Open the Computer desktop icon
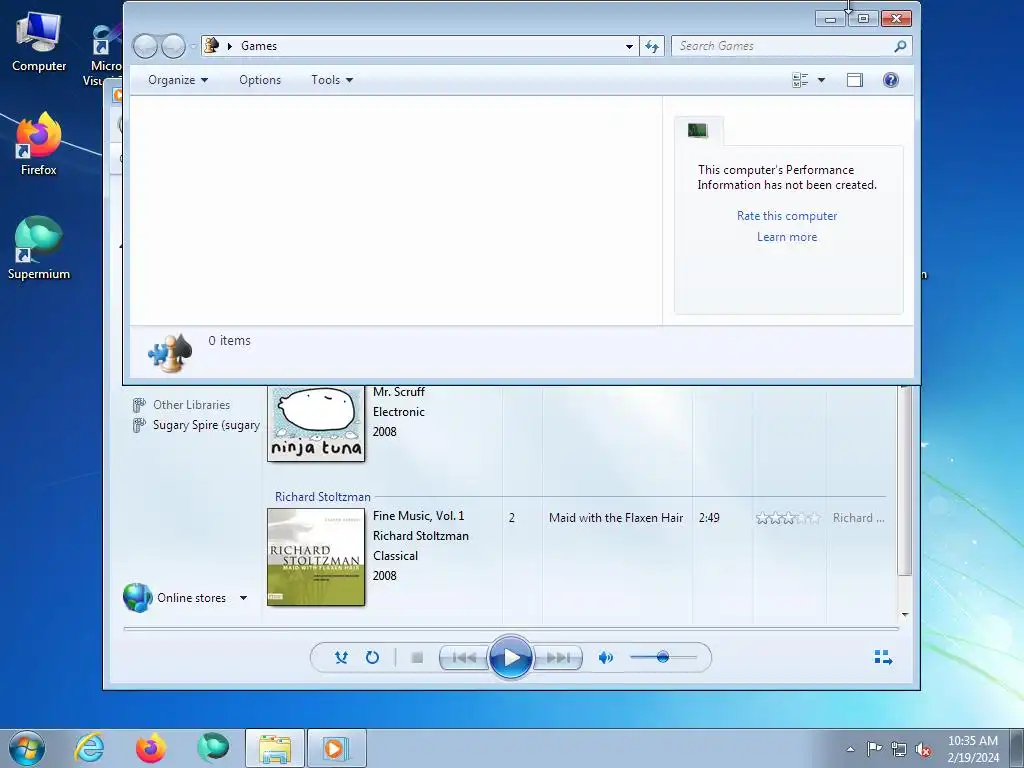 (39, 42)
